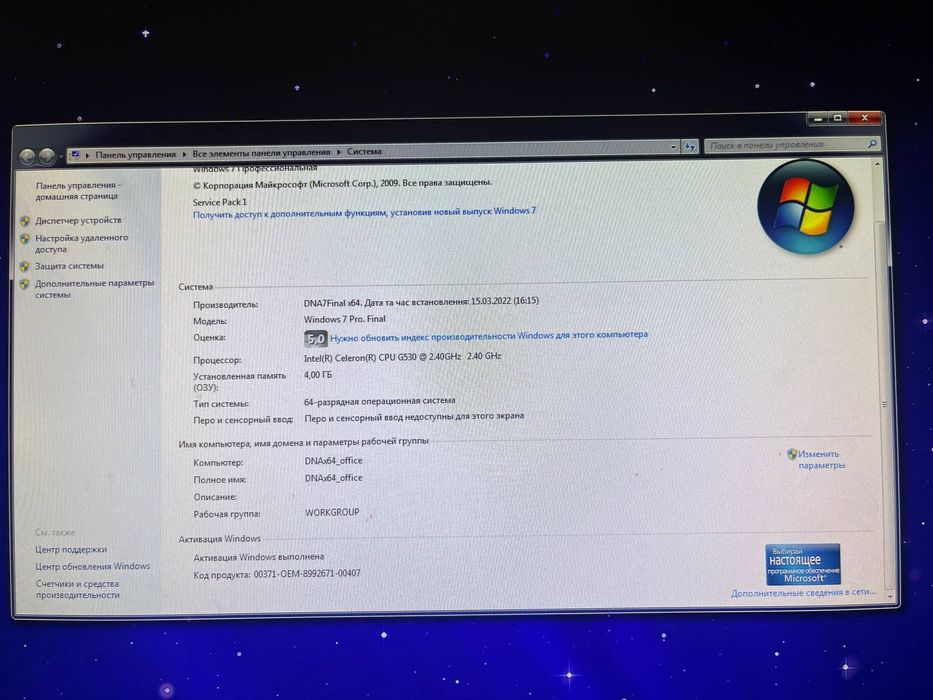
Task: Select product code 00371-OEM-8992671-00407
Action: point(307,574)
